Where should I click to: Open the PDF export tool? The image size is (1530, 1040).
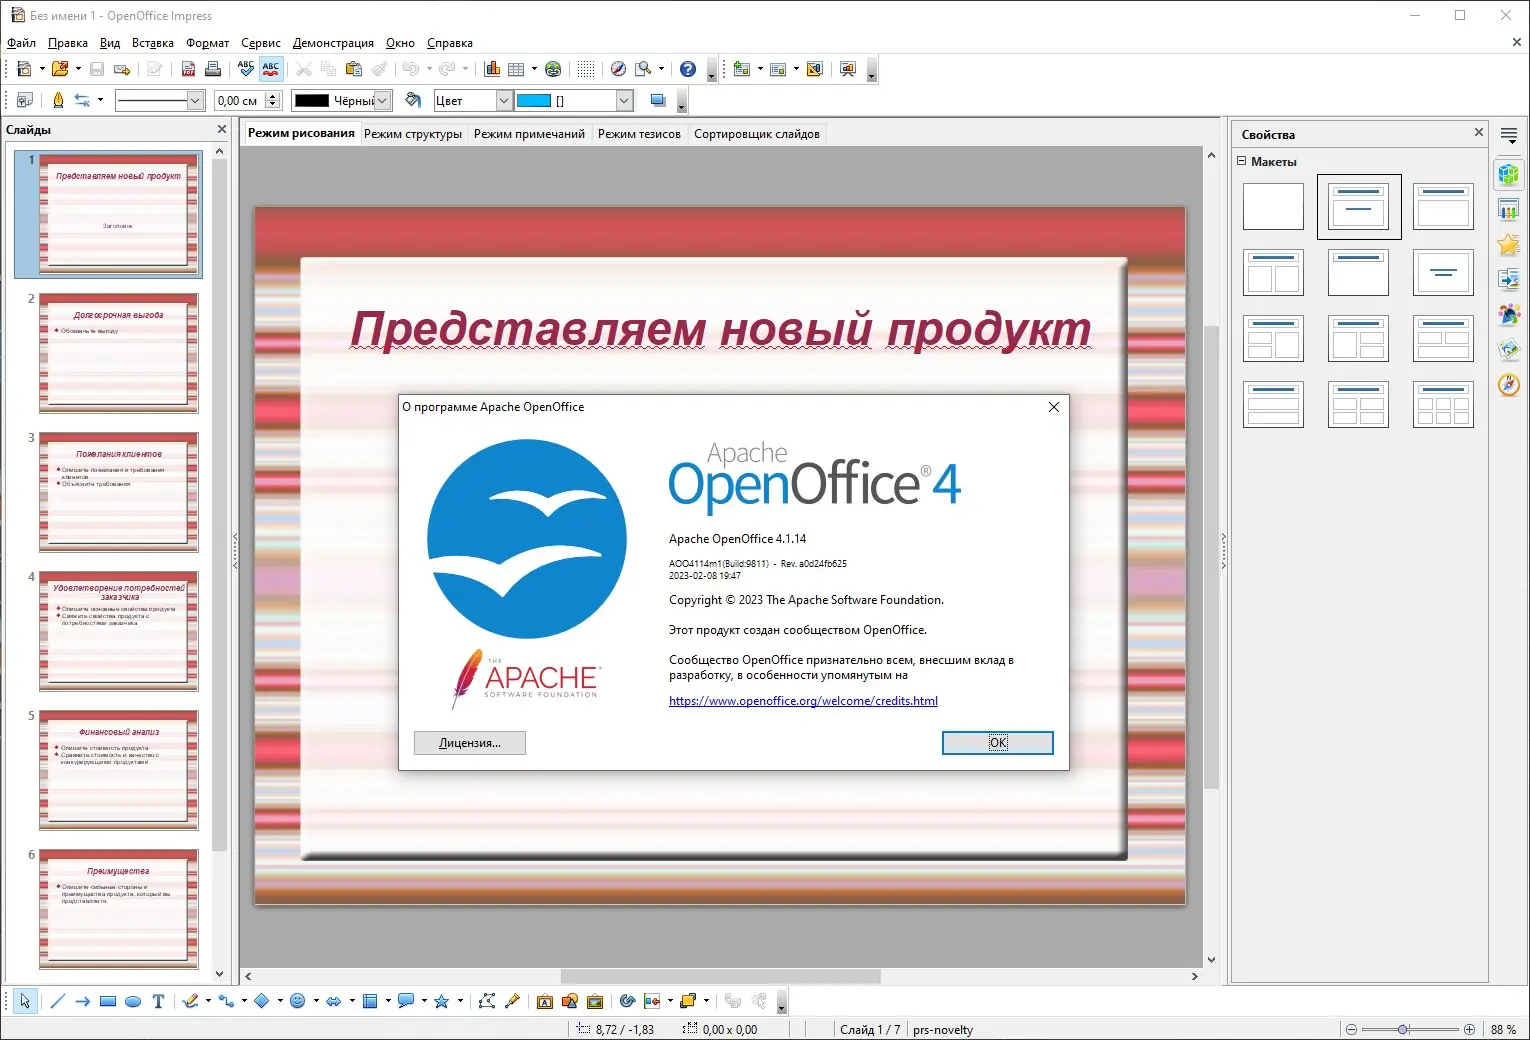pos(188,69)
